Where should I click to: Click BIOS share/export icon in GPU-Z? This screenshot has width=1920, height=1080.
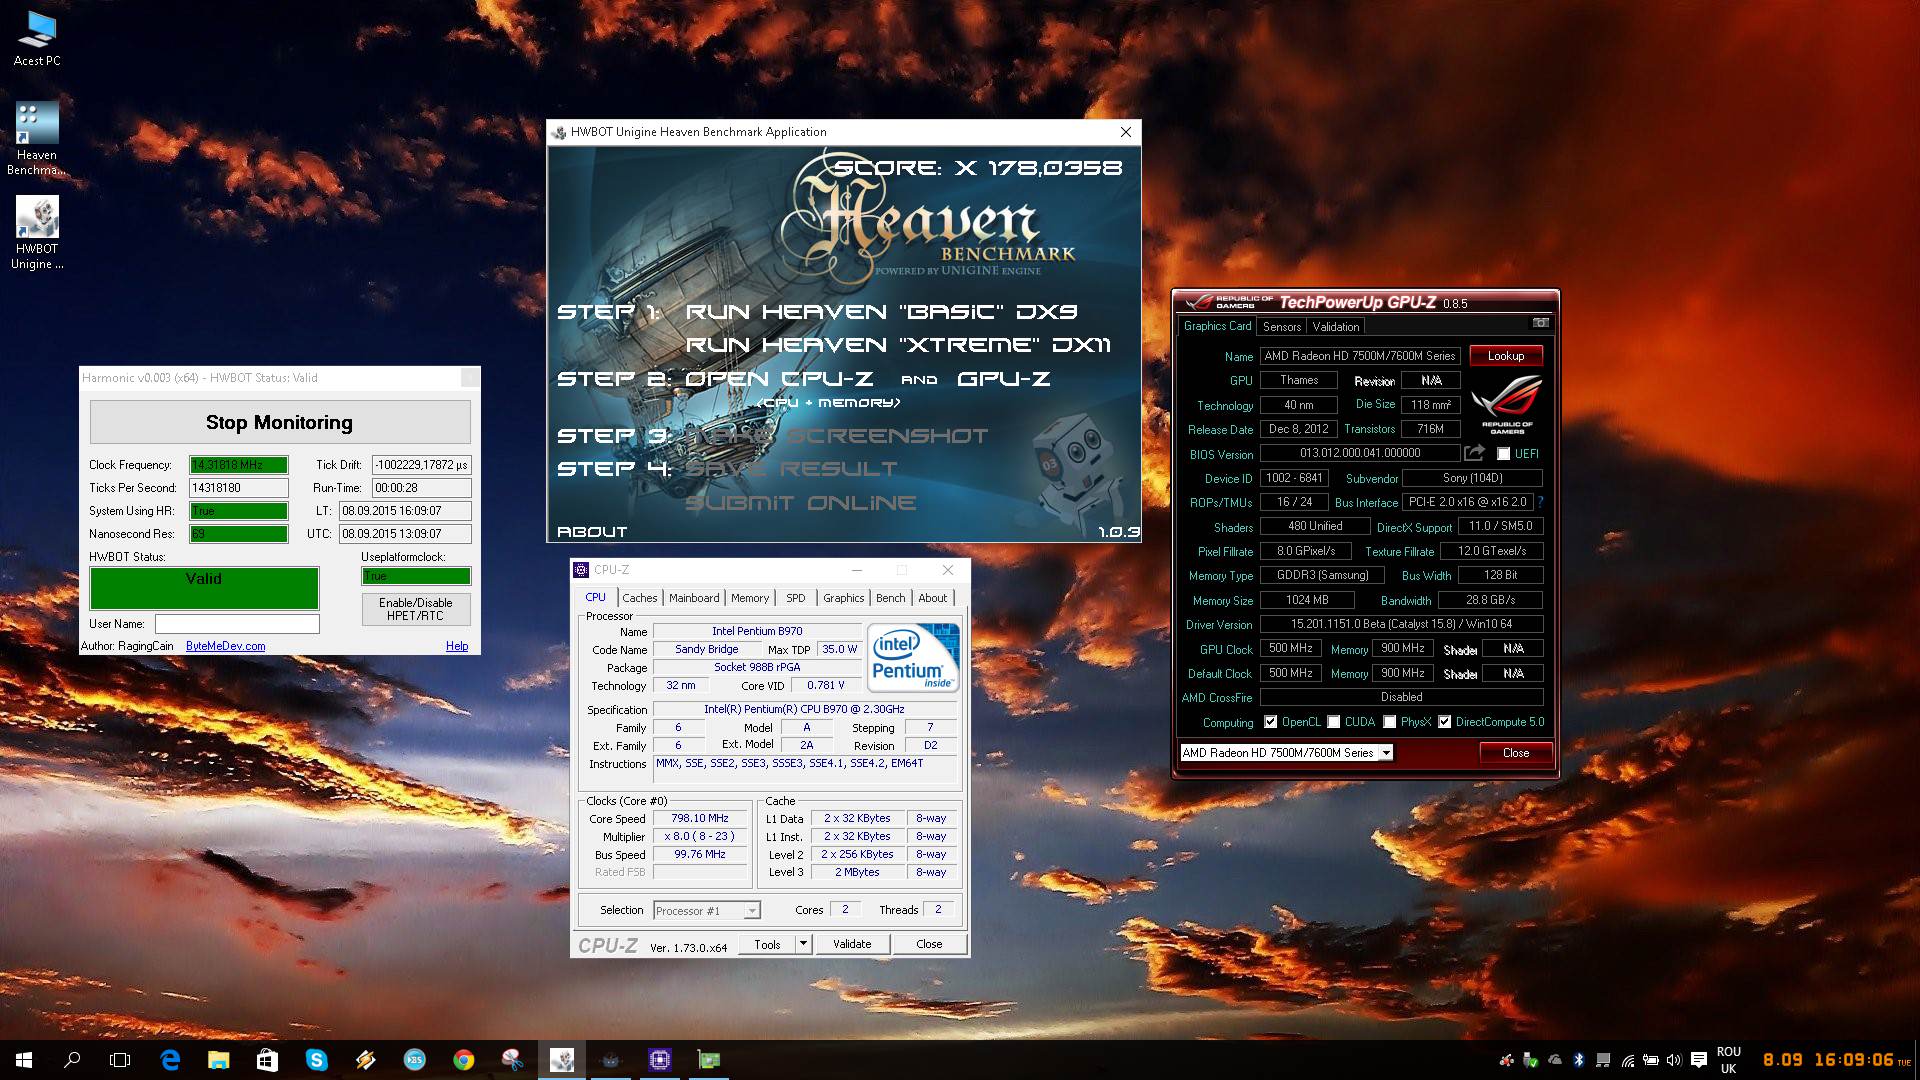(x=1475, y=453)
